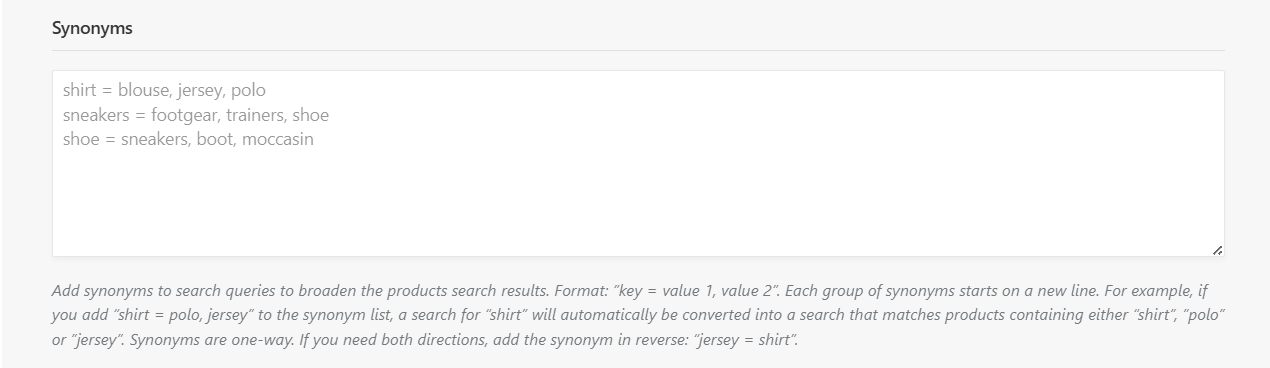Click the word boot in the placeholder
Image resolution: width=1270 pixels, height=368 pixels.
[215, 139]
